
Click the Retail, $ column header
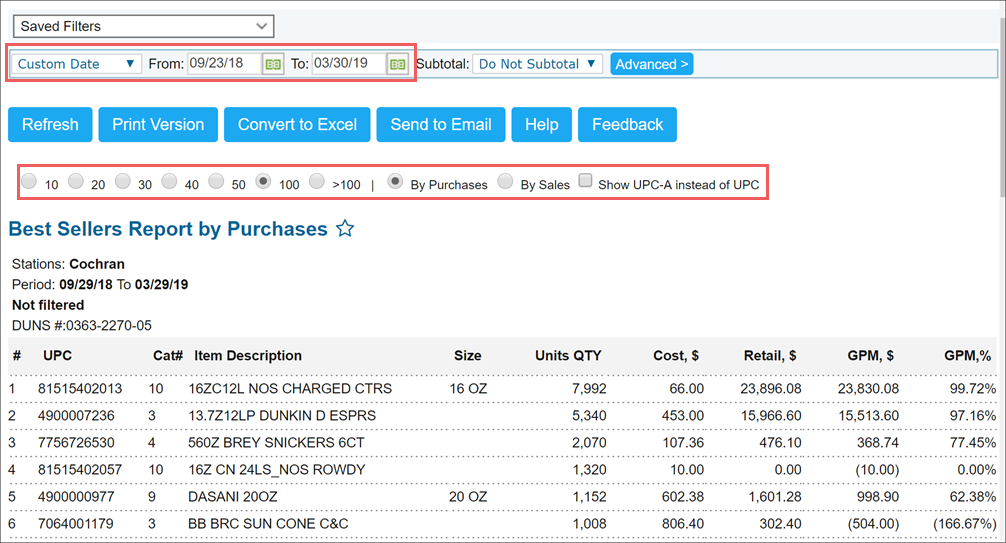point(770,356)
